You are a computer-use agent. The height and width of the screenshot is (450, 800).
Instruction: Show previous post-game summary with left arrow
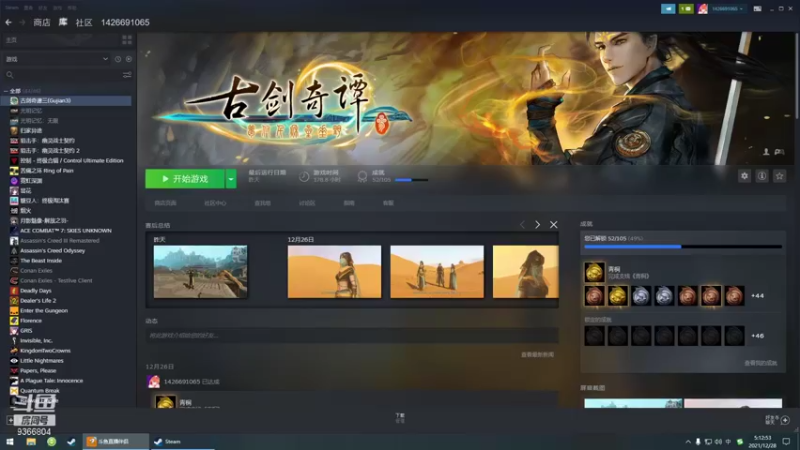pyautogui.click(x=522, y=224)
